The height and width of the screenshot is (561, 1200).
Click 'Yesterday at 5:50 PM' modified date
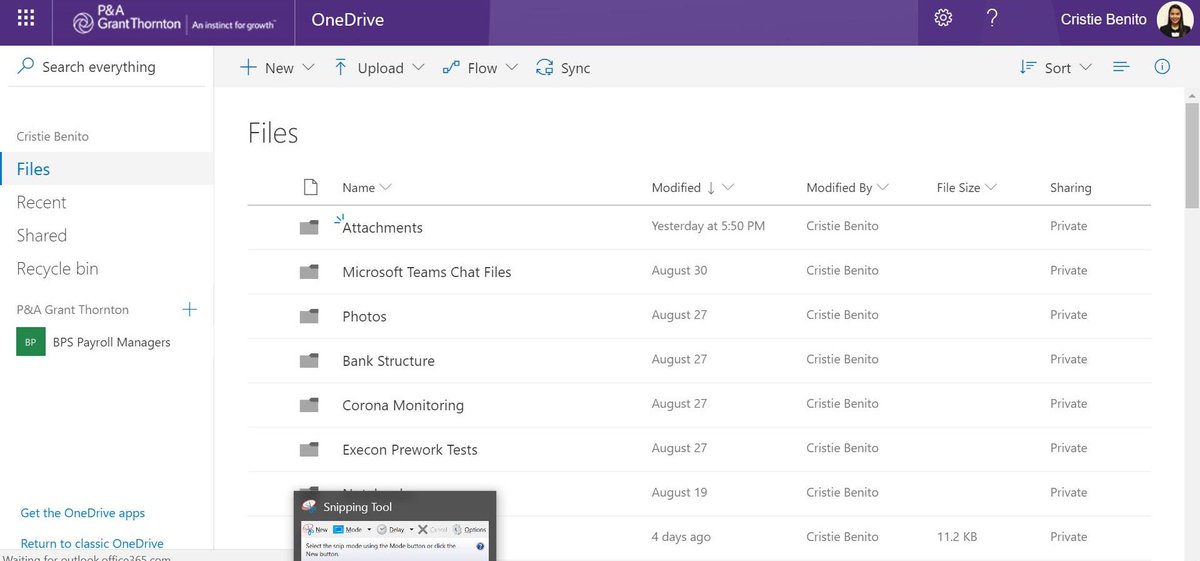(708, 226)
